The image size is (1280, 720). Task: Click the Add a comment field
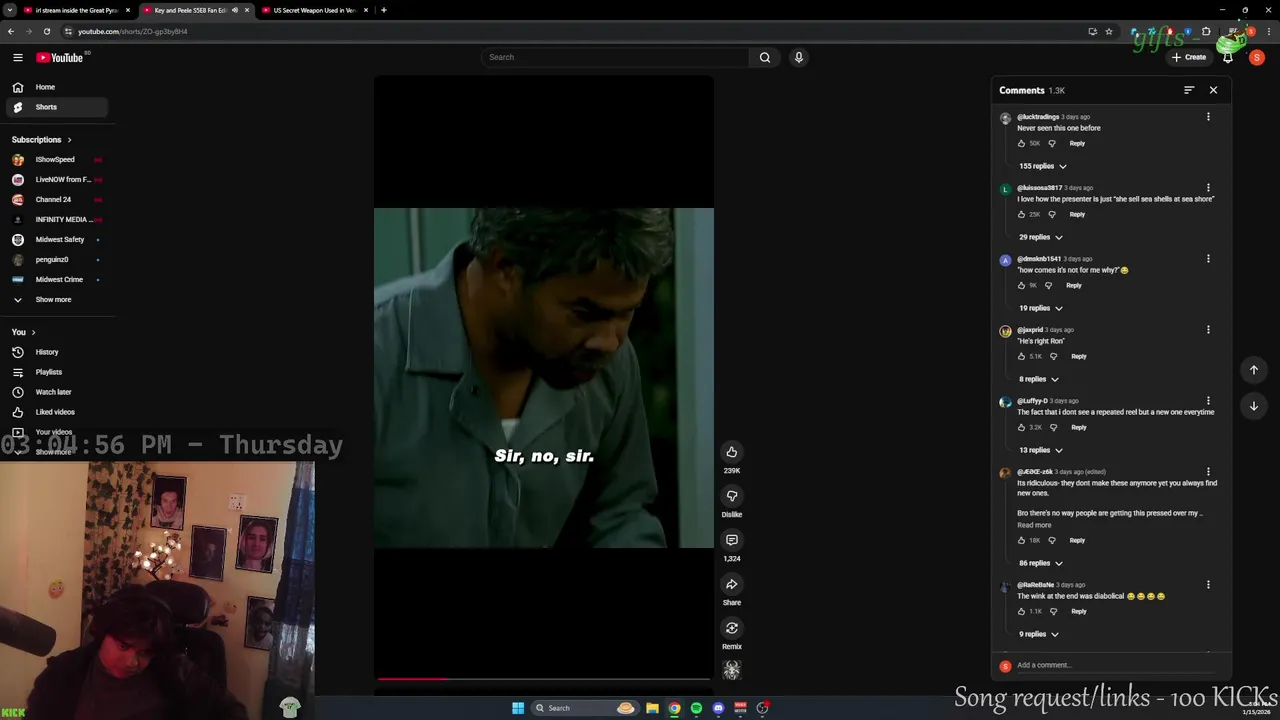pos(1115,665)
